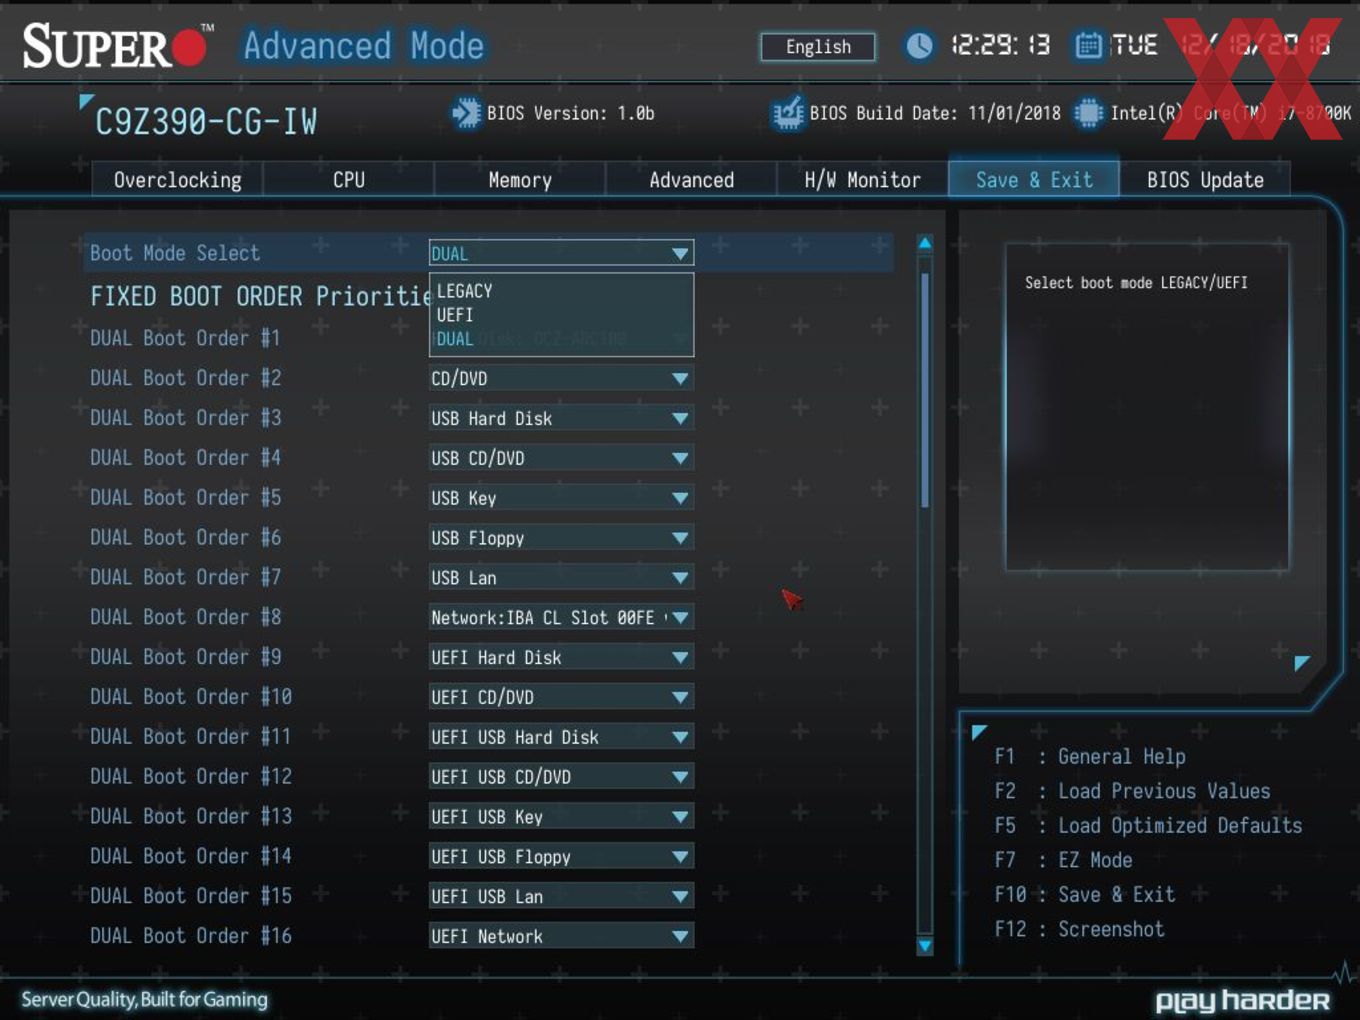Select the DUAL Boot Order #13 label
Image resolution: width=1360 pixels, height=1020 pixels.
191,817
